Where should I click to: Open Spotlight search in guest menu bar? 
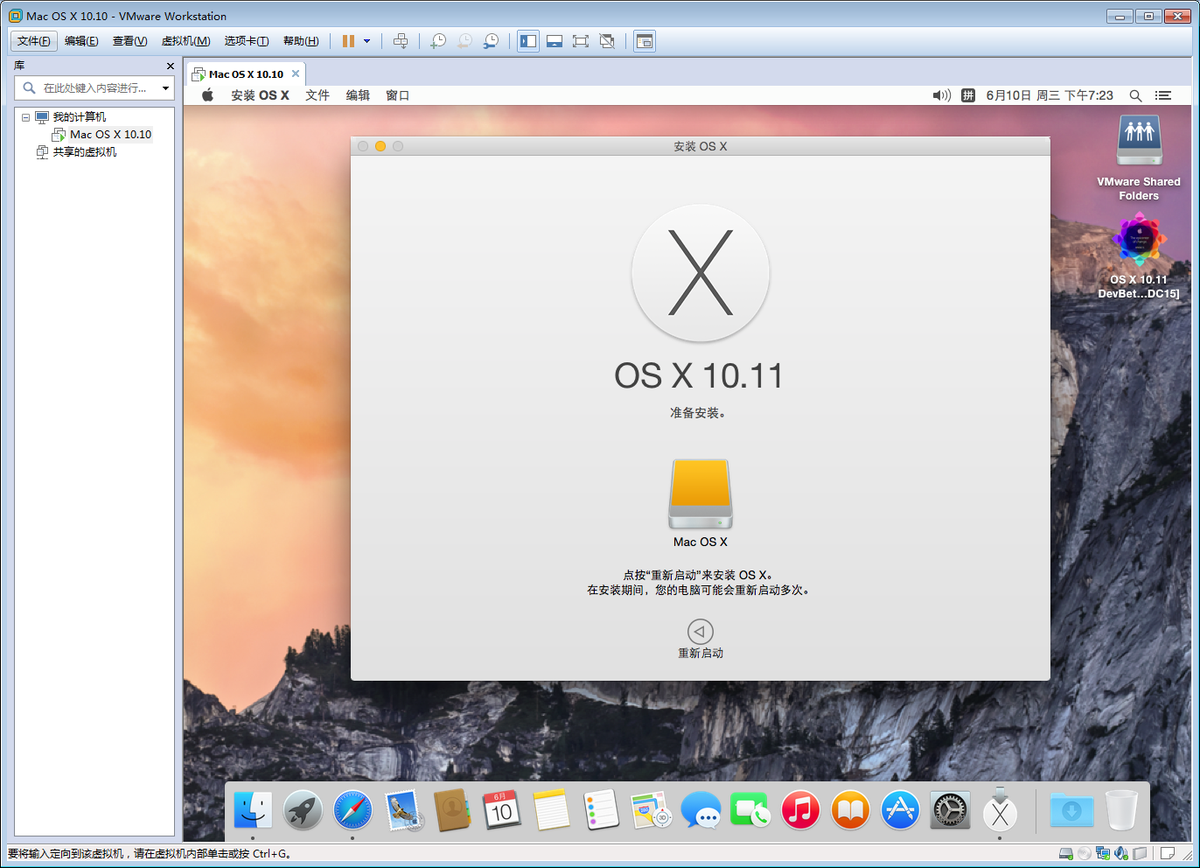1135,95
